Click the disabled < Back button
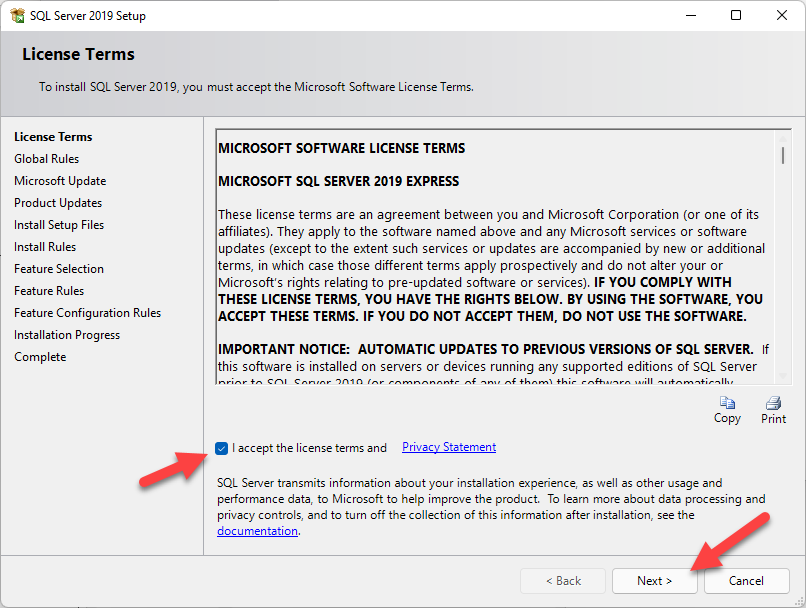This screenshot has height=608, width=806. click(x=563, y=581)
